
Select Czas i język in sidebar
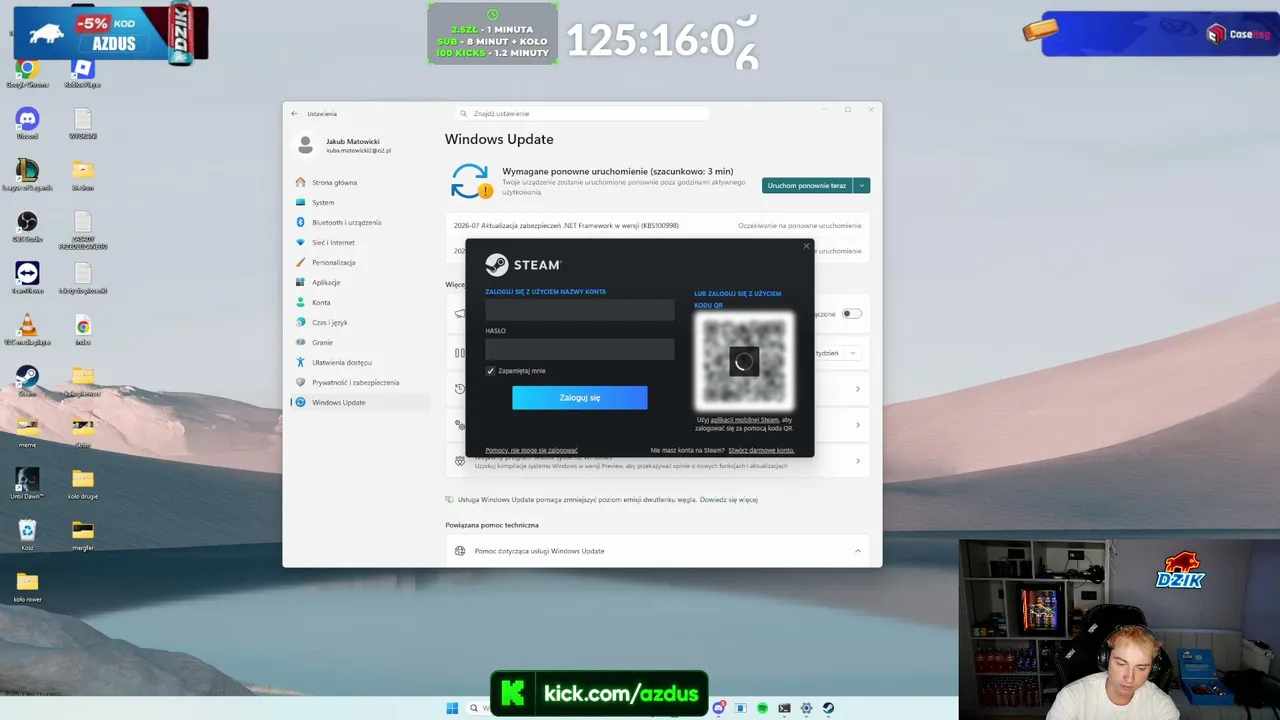[360, 323]
